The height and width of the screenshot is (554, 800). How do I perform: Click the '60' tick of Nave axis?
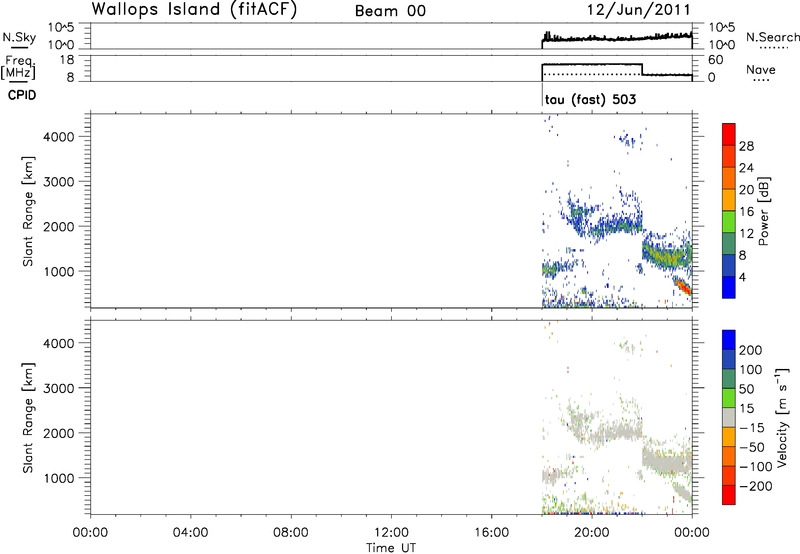click(x=716, y=60)
